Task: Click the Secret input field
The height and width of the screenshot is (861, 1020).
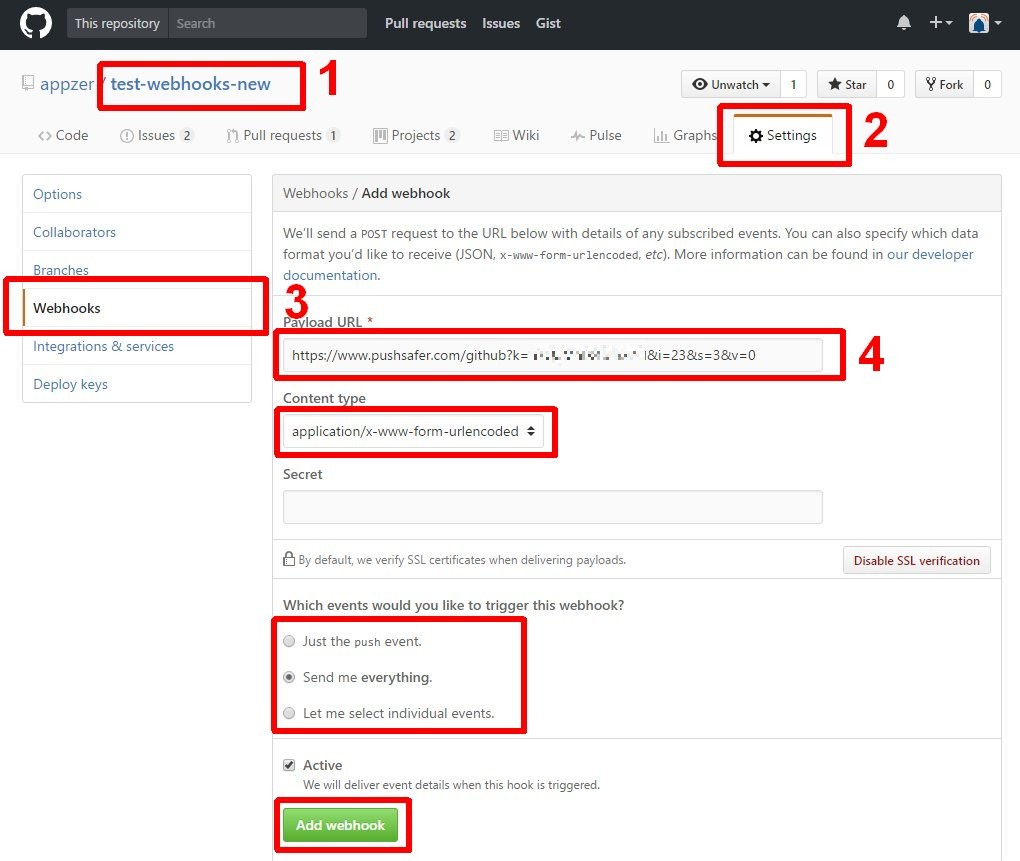Action: tap(552, 507)
